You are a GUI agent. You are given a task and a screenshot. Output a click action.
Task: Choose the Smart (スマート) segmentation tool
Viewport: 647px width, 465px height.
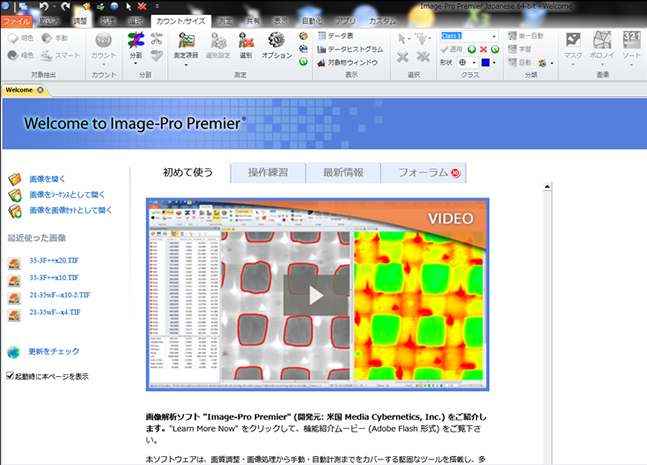point(60,55)
